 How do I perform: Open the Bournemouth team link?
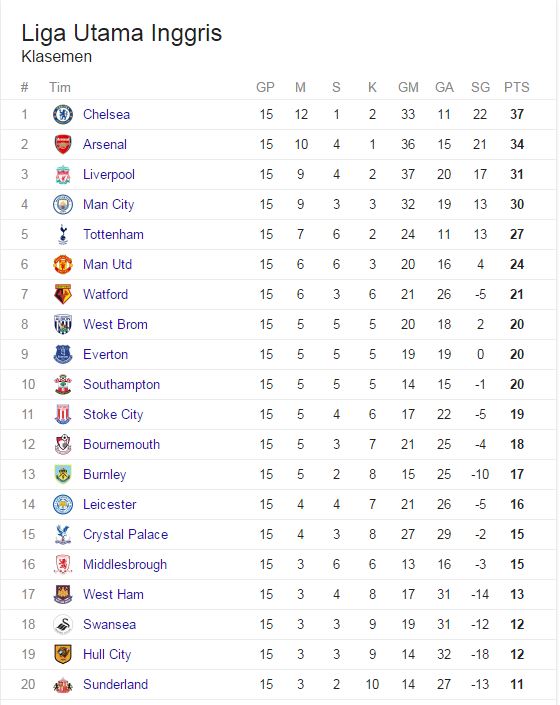point(121,444)
